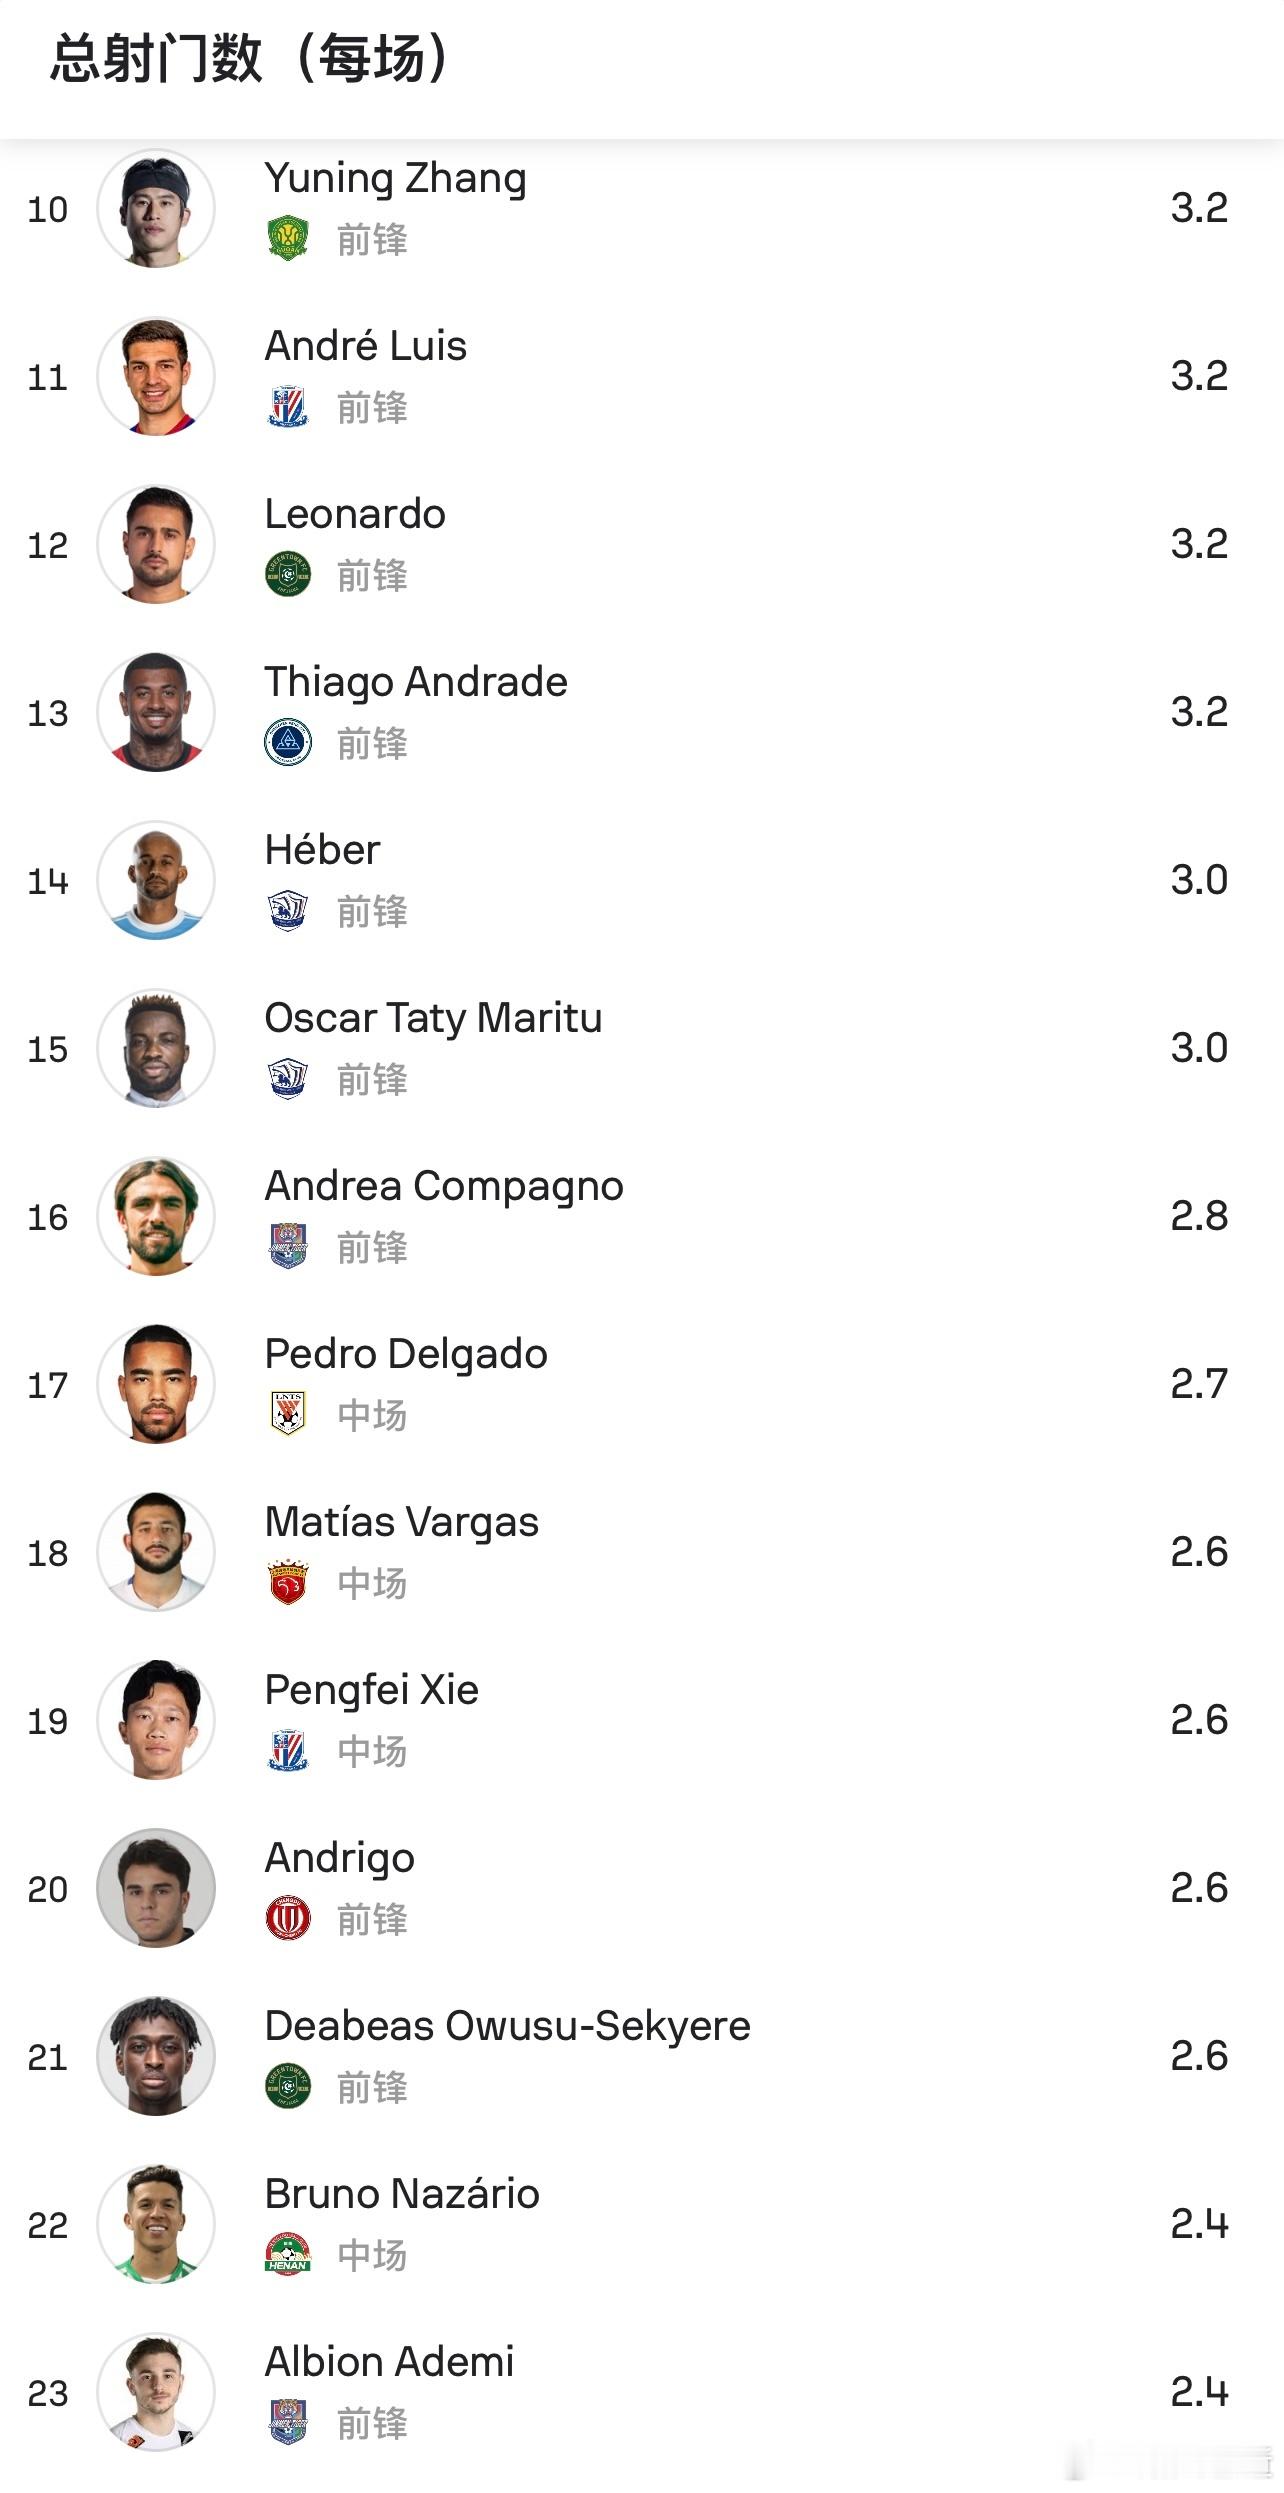Open Oscar Taty Maritu's profile name

tap(433, 1019)
